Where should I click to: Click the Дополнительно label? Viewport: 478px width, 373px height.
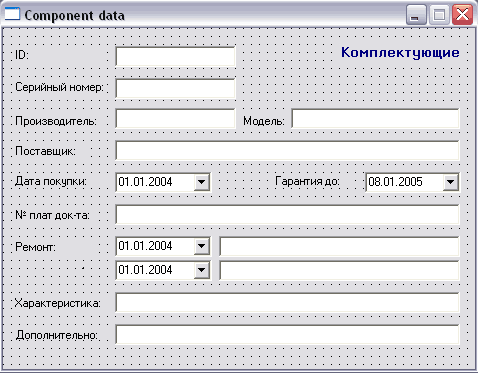coord(57,335)
